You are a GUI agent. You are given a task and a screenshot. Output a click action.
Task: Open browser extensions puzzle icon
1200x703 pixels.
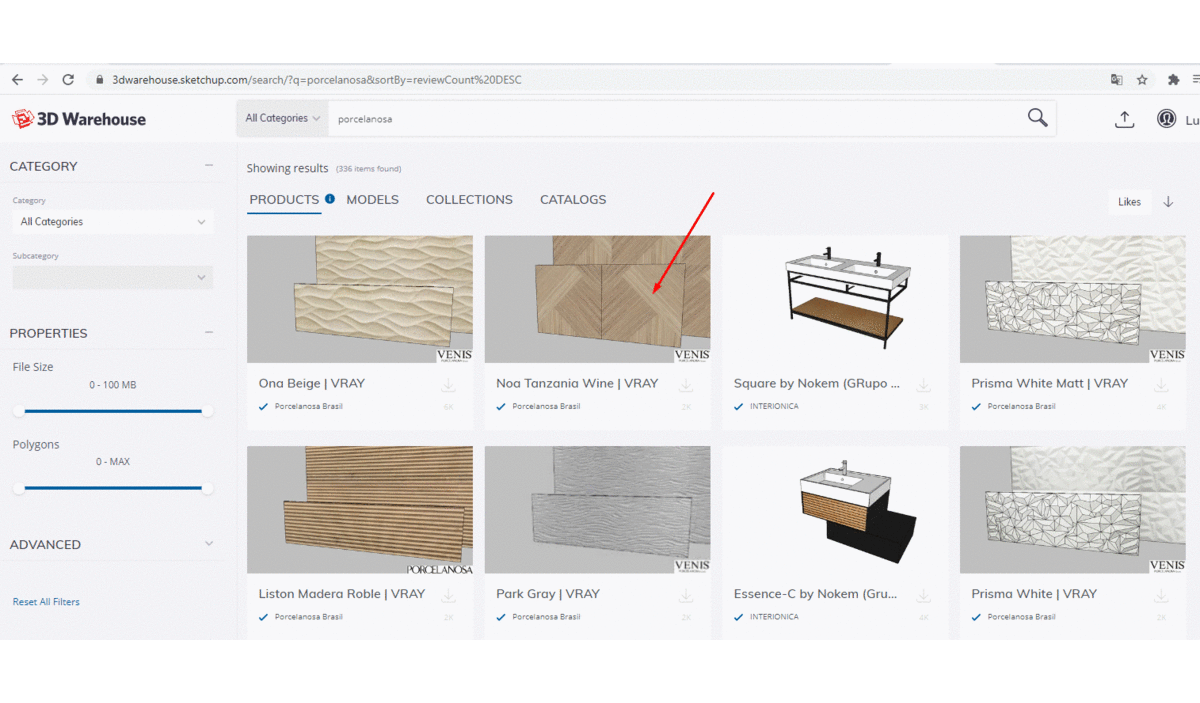click(x=1173, y=80)
